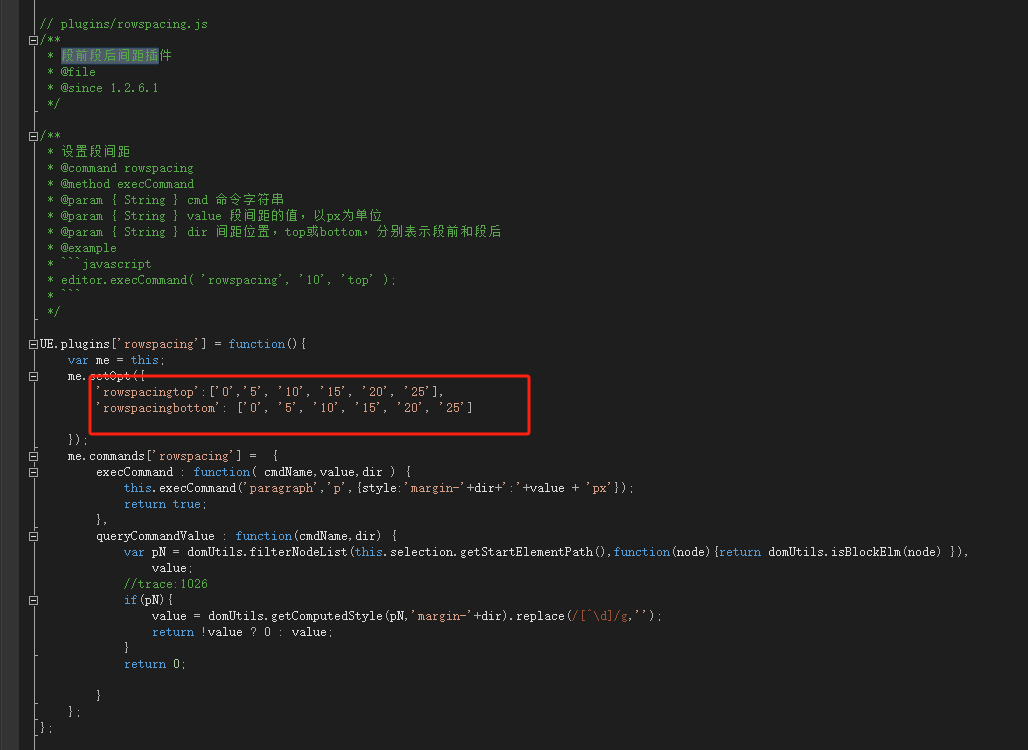Click the ```javascript line
Screen dimensions: 1028x750
106,264
